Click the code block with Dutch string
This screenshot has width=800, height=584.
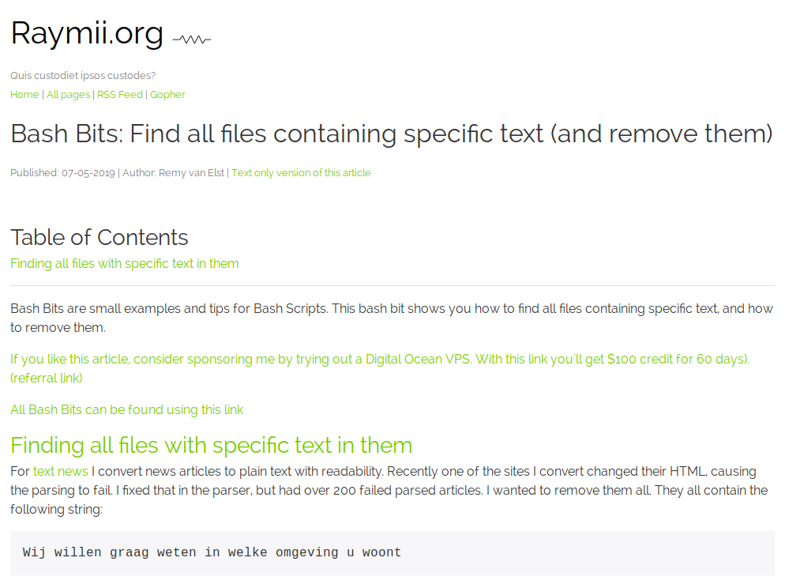(x=392, y=553)
